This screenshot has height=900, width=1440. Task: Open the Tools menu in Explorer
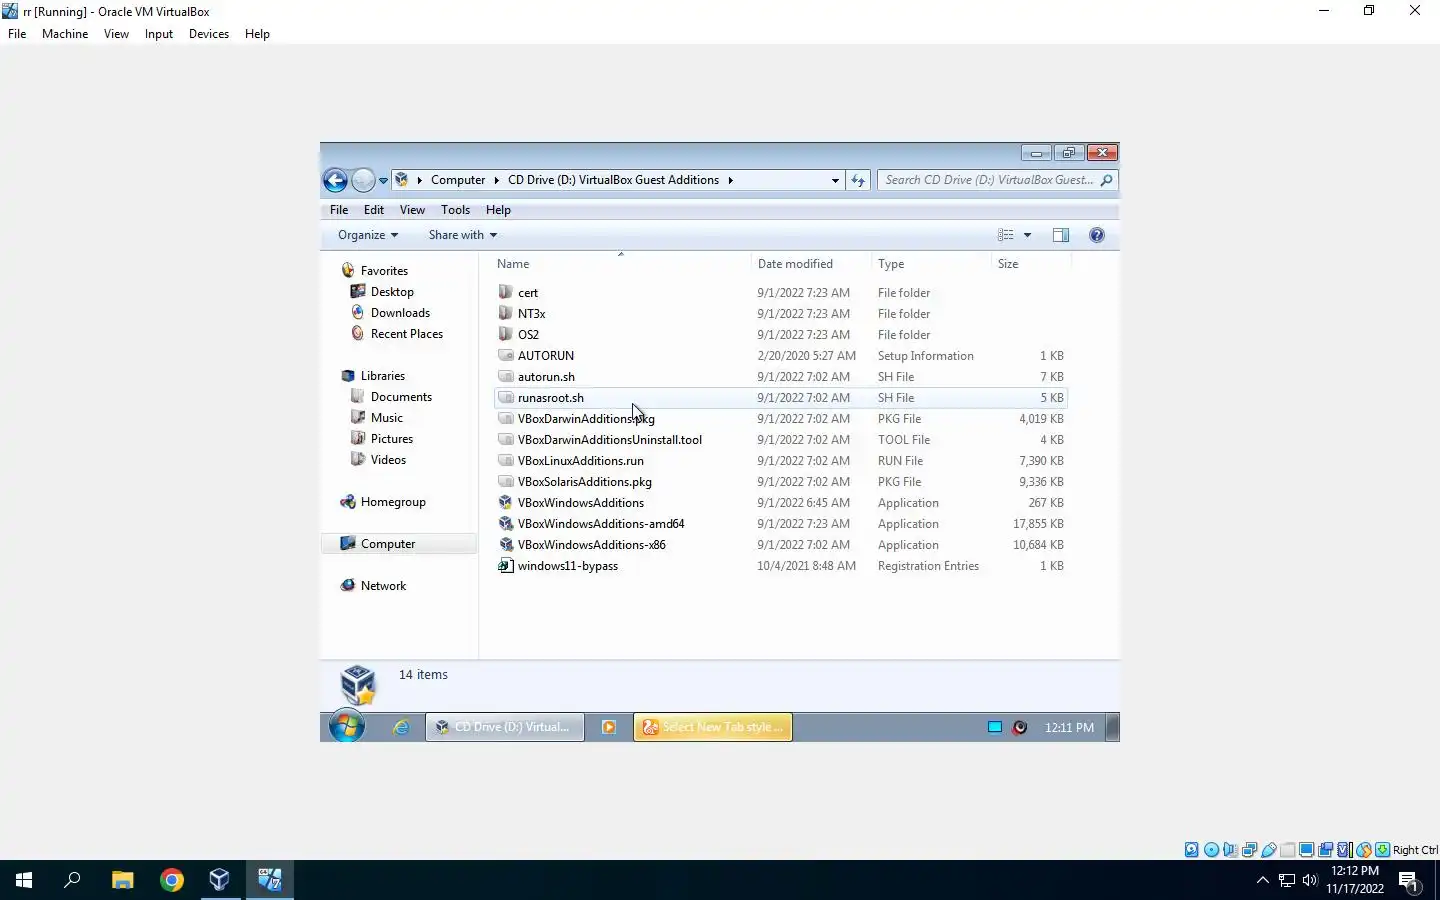pos(455,210)
